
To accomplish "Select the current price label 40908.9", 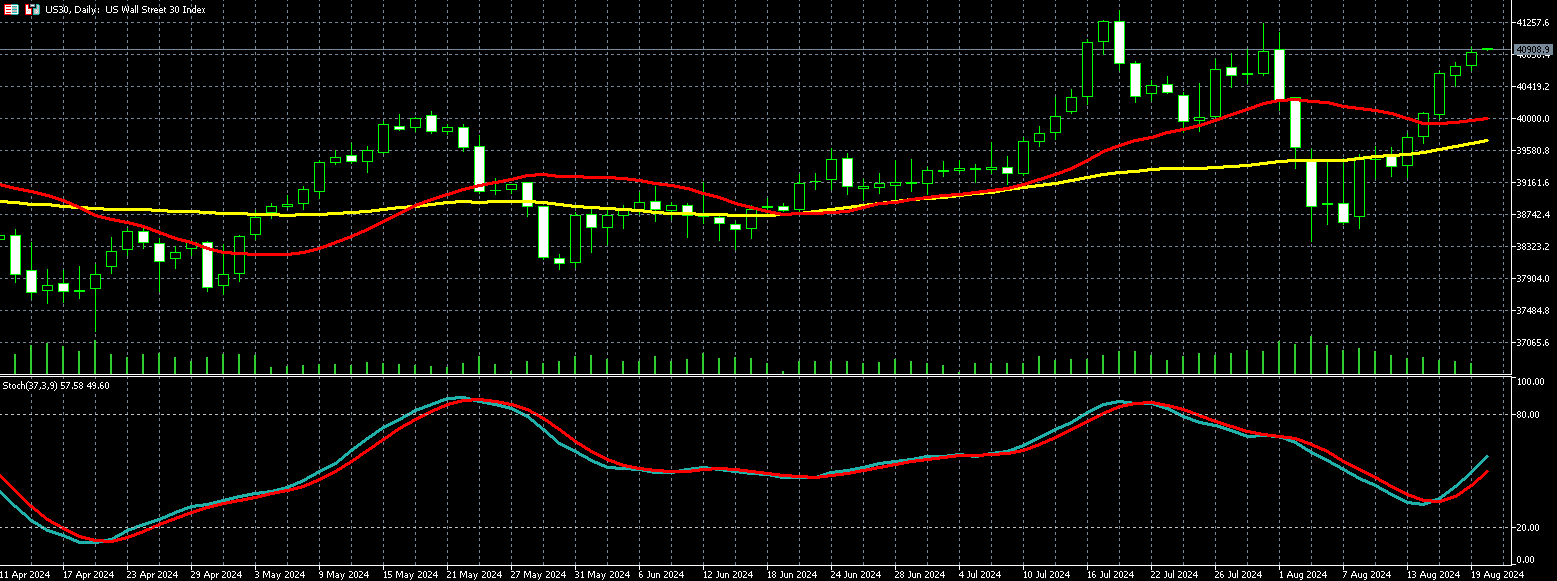I will coord(1532,49).
